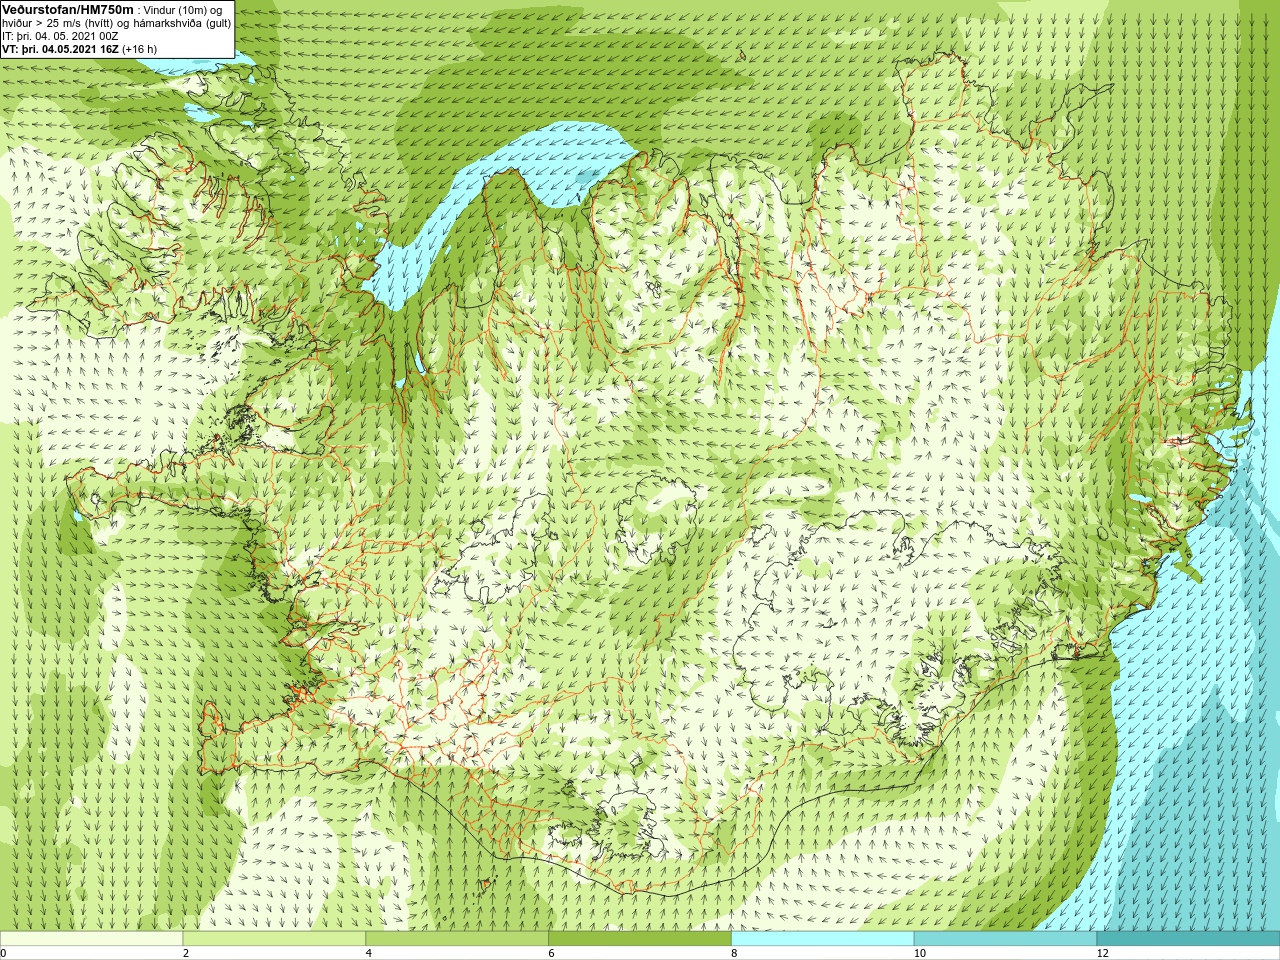Click the legend value '8'
The image size is (1280, 960).
click(x=734, y=953)
